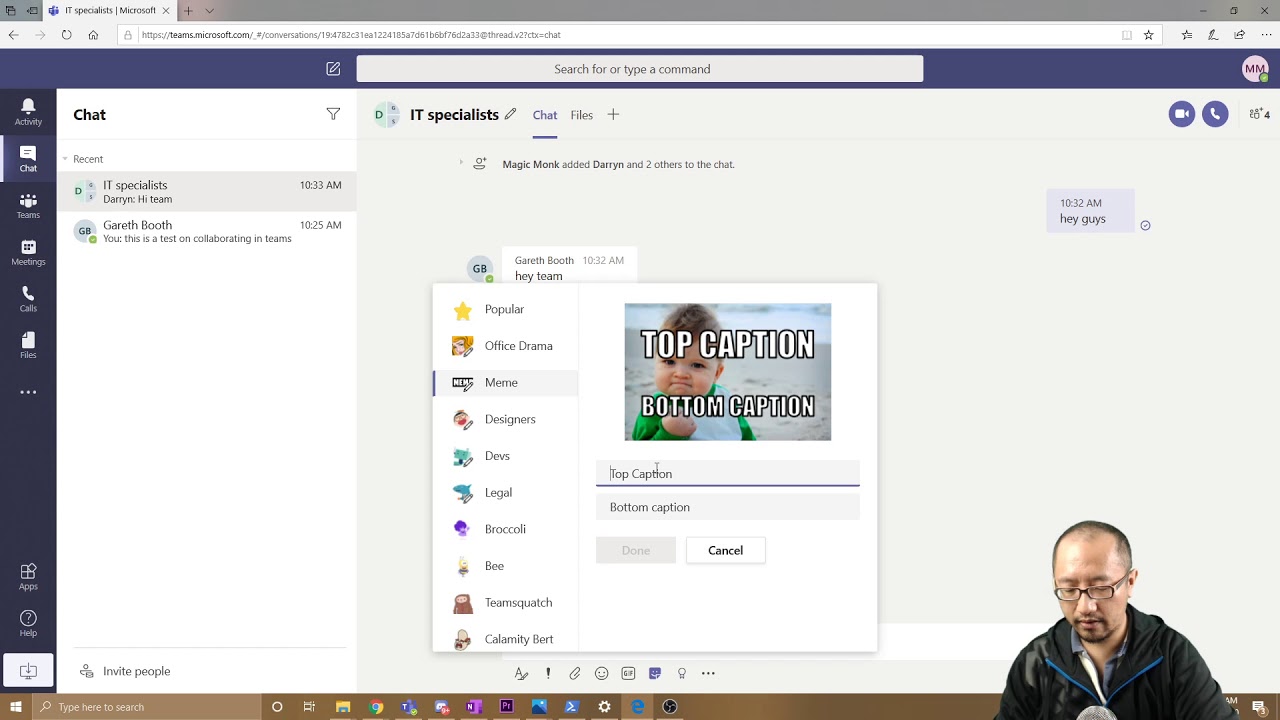Set message delivery options exclamation icon
This screenshot has height=720, width=1280.
tap(548, 673)
